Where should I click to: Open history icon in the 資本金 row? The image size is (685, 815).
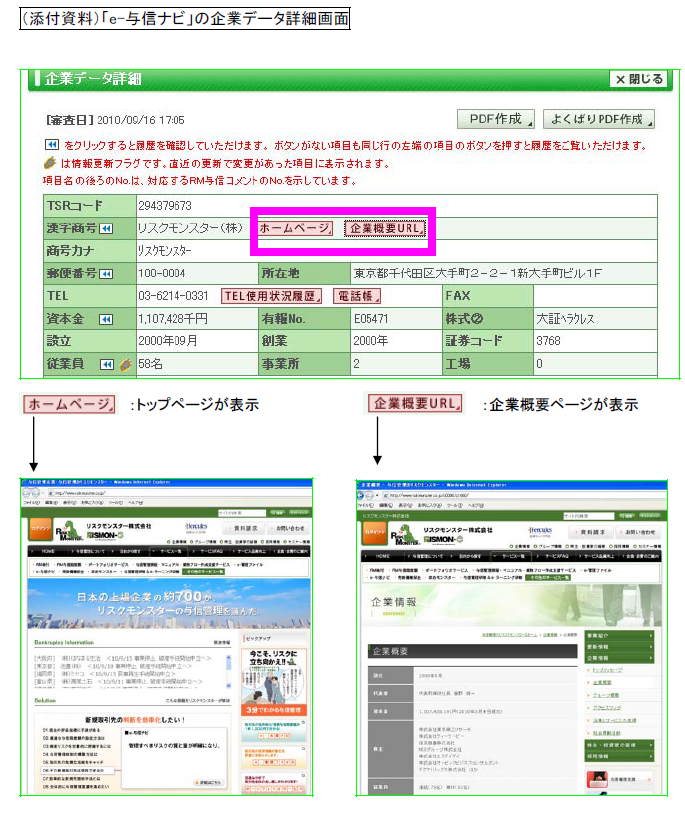(105, 319)
